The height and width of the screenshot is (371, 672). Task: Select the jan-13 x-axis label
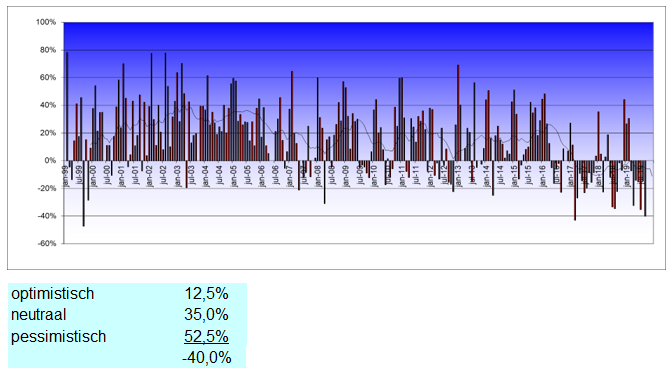[458, 176]
